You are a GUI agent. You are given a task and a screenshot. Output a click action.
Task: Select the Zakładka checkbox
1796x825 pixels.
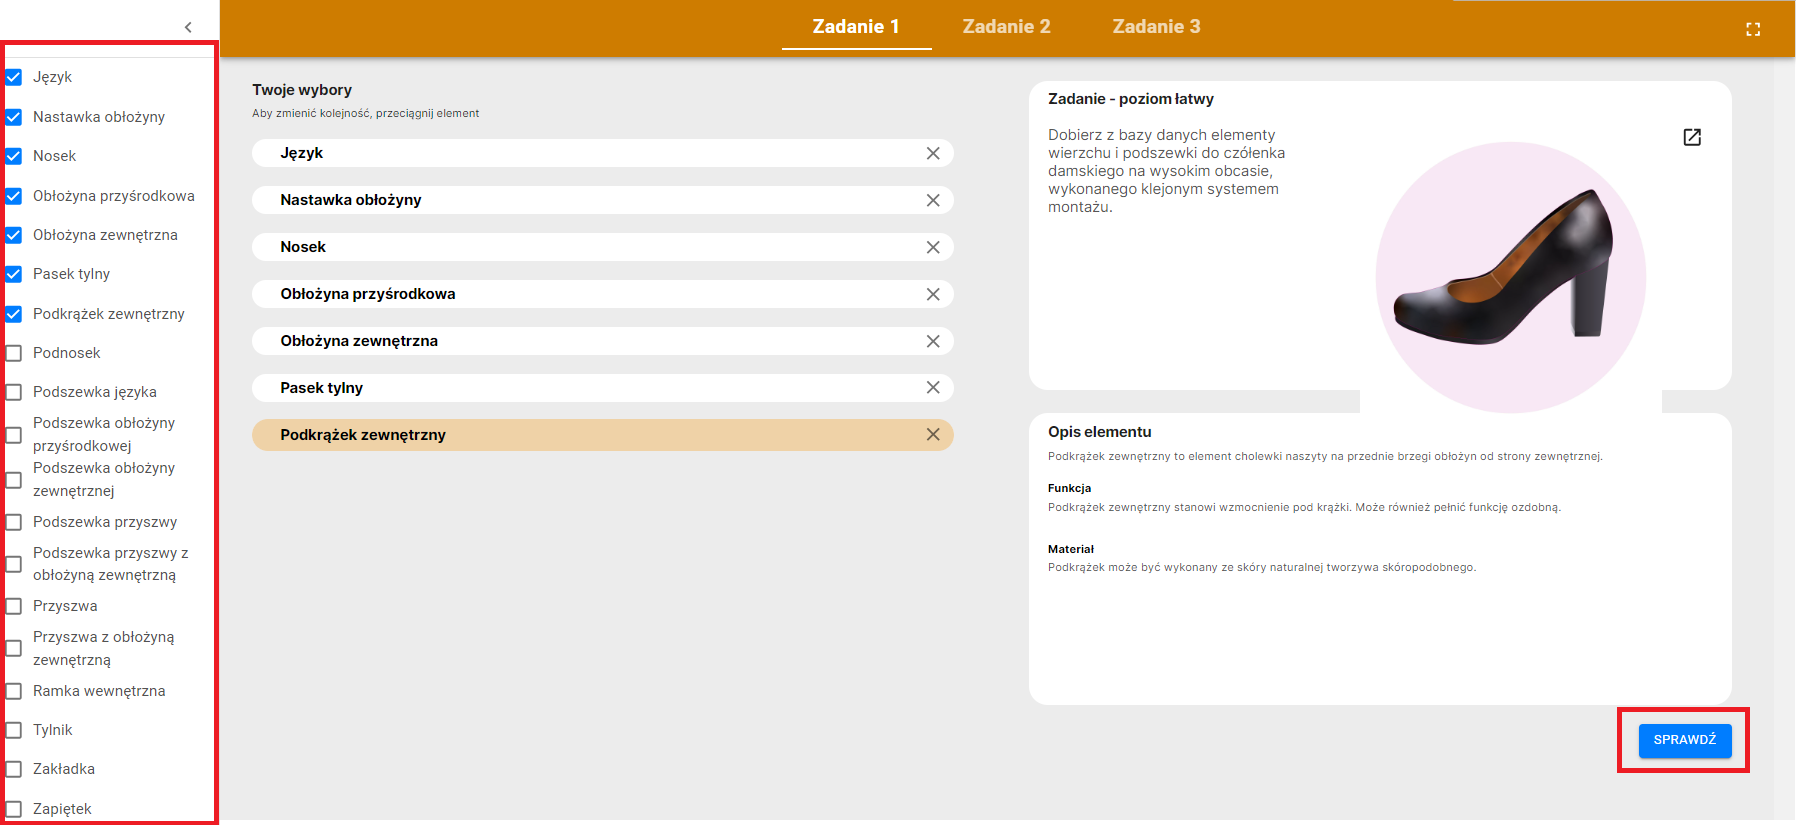14,769
